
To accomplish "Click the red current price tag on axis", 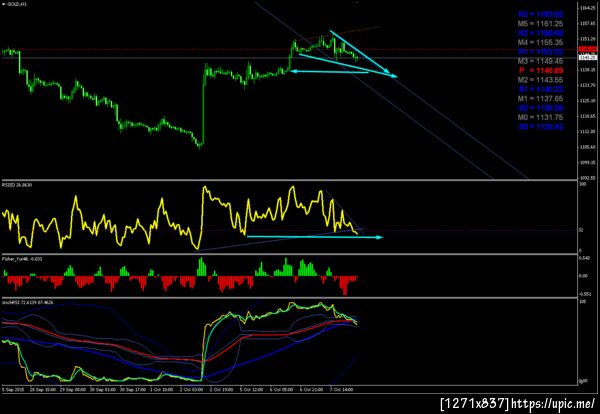I will point(588,49).
